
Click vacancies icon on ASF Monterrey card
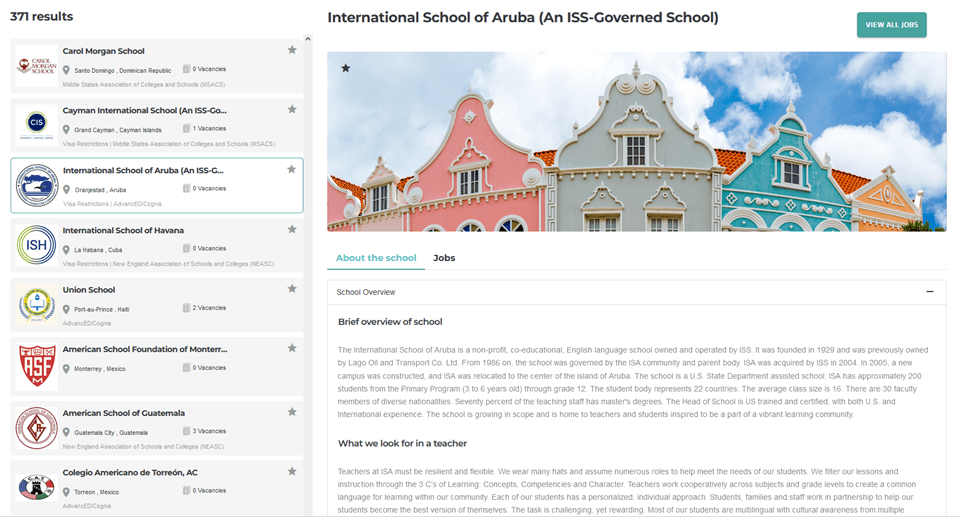(187, 368)
